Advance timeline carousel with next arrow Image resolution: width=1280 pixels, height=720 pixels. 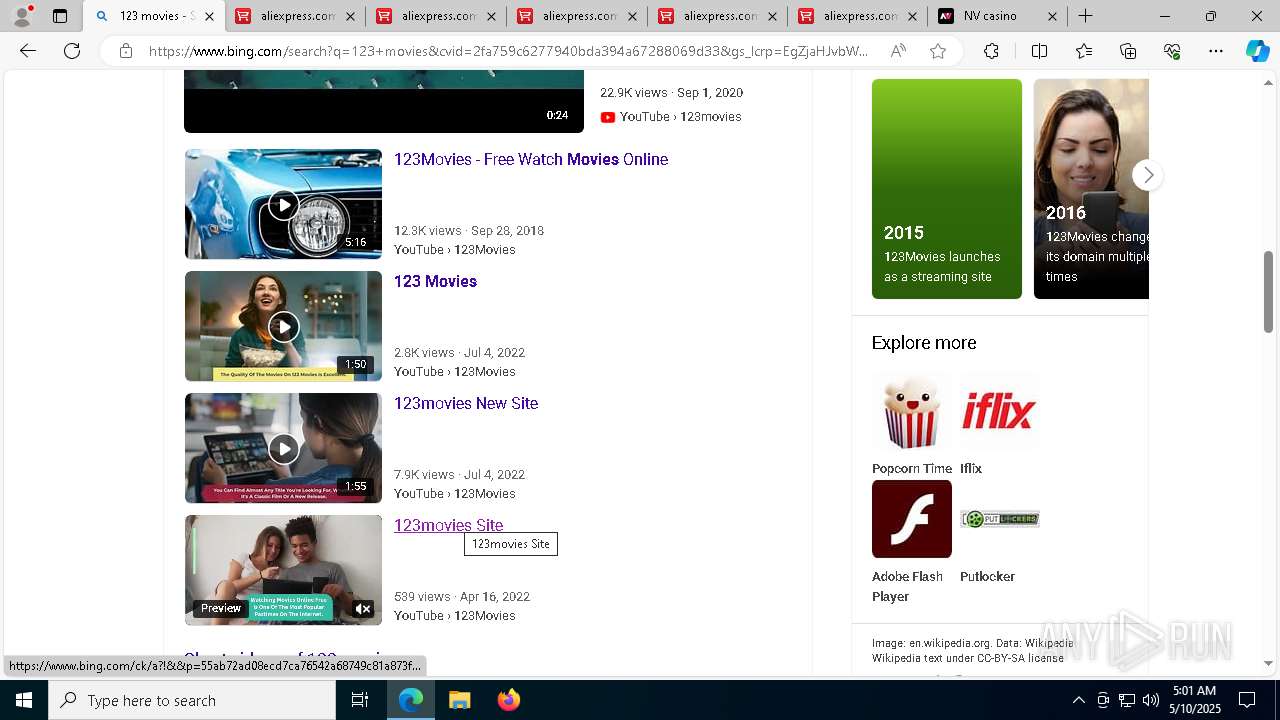[1148, 175]
